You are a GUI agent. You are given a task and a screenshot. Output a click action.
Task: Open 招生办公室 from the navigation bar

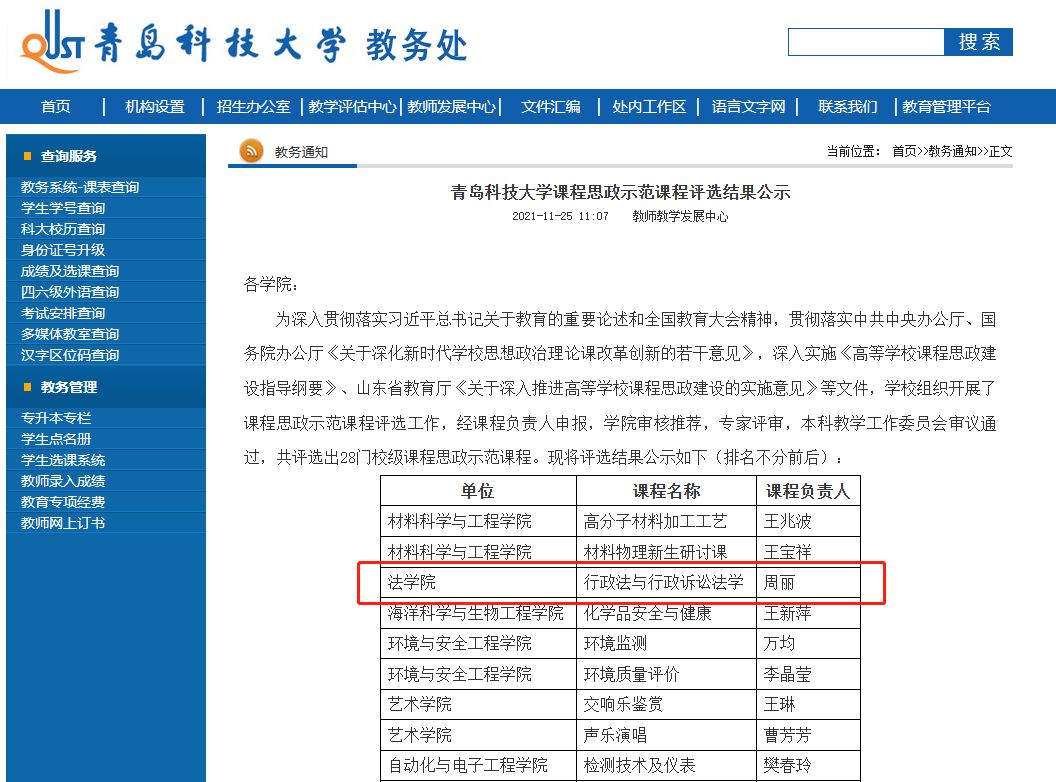(253, 107)
